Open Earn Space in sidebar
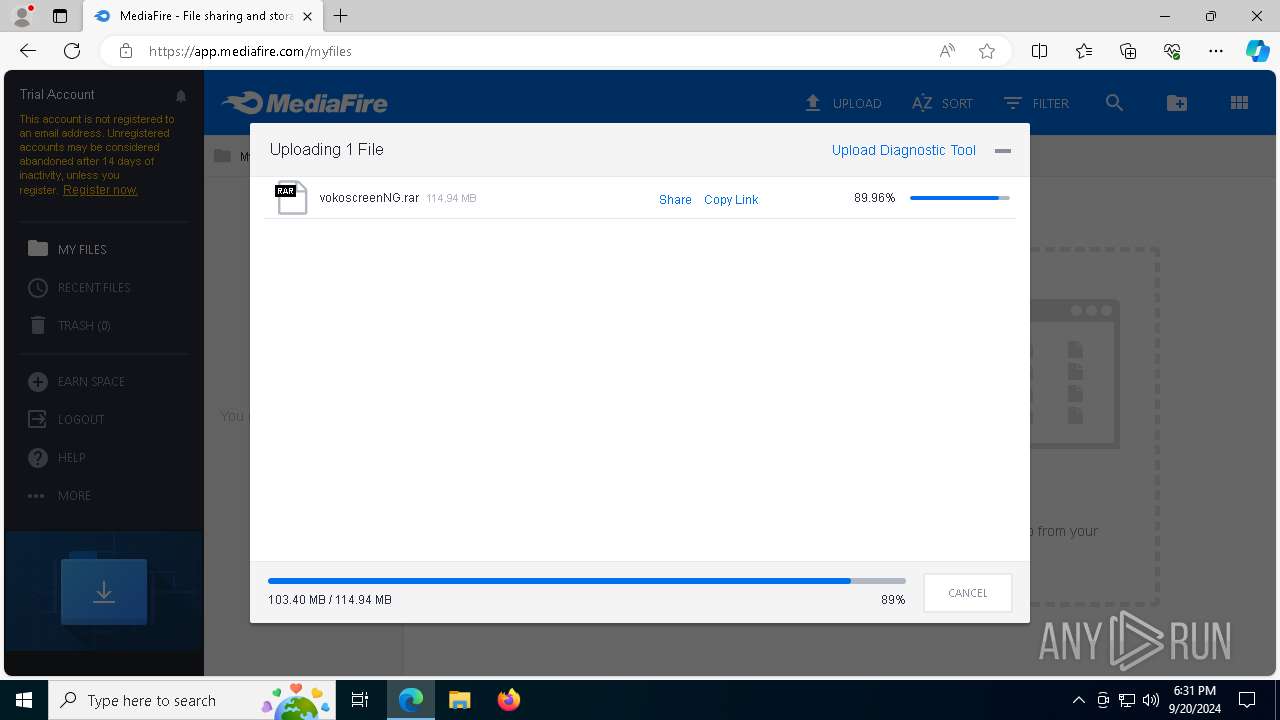This screenshot has width=1280, height=720. click(76, 381)
